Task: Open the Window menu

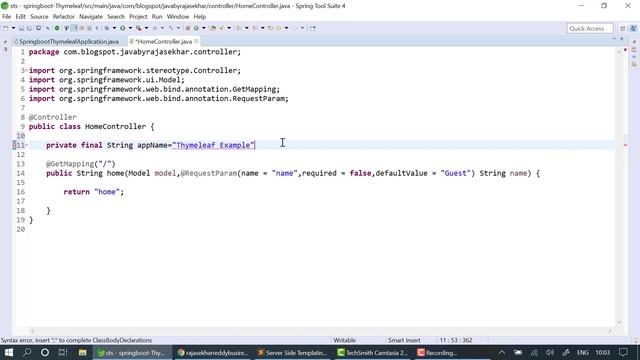Action: [178, 17]
